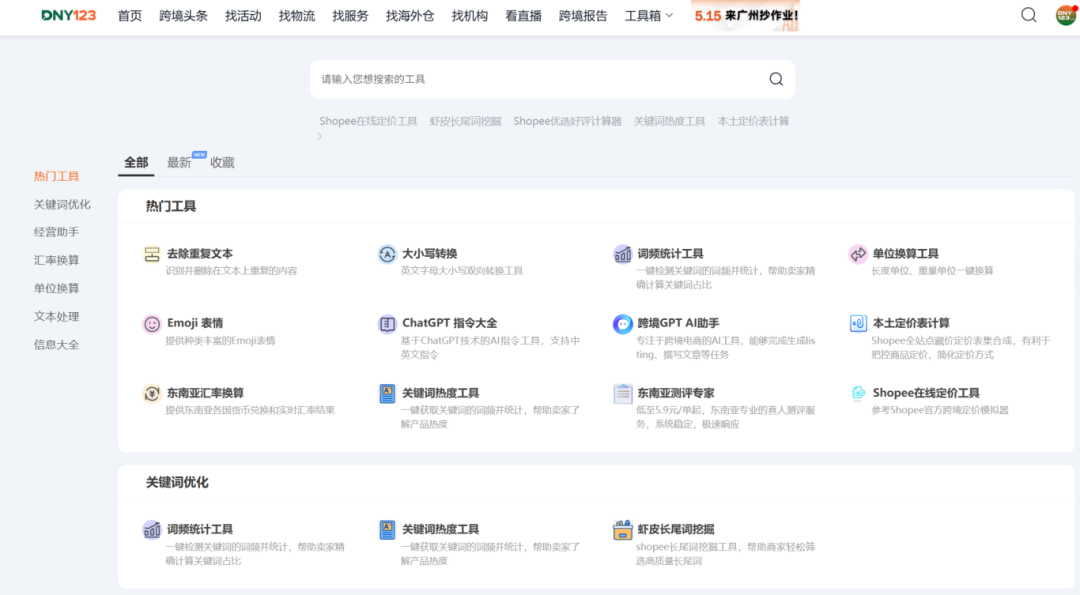The image size is (1080, 595).
Task: Switch to the 最新 tab
Action: point(179,163)
